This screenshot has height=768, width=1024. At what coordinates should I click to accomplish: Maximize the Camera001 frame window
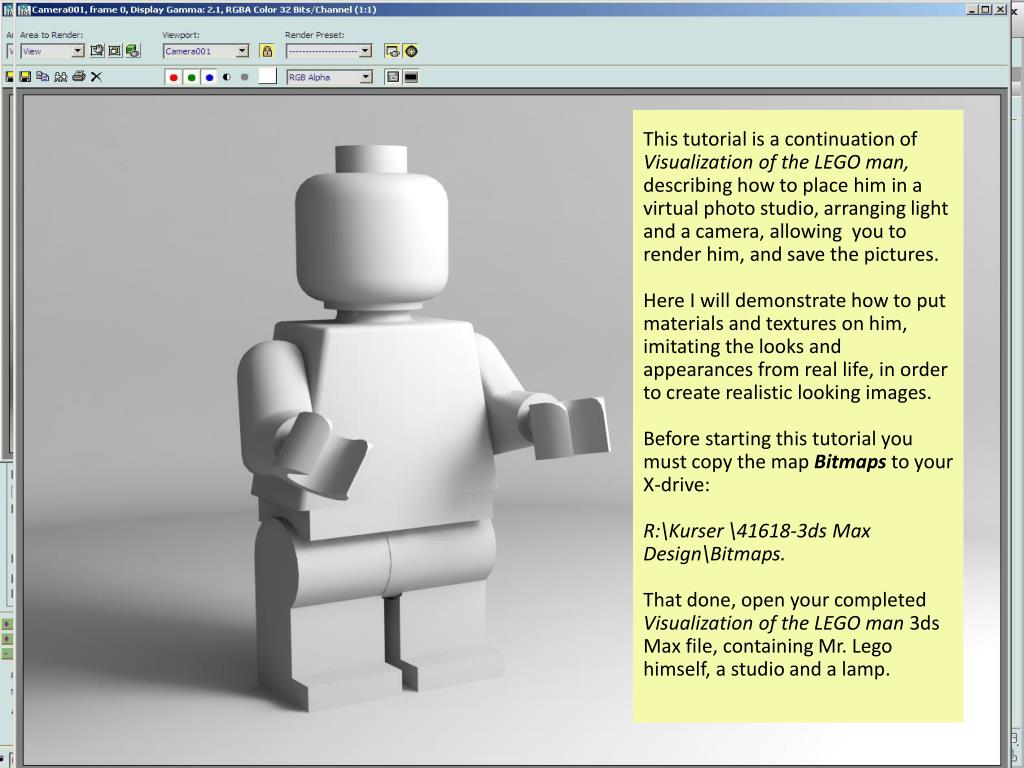986,10
